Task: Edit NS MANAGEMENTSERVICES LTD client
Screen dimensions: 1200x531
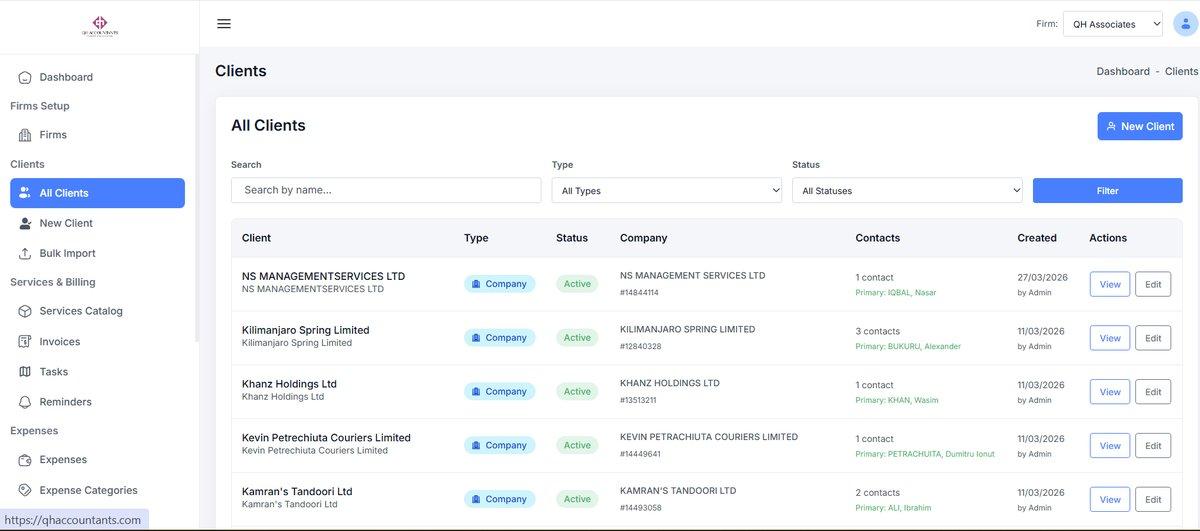Action: [x=1153, y=284]
